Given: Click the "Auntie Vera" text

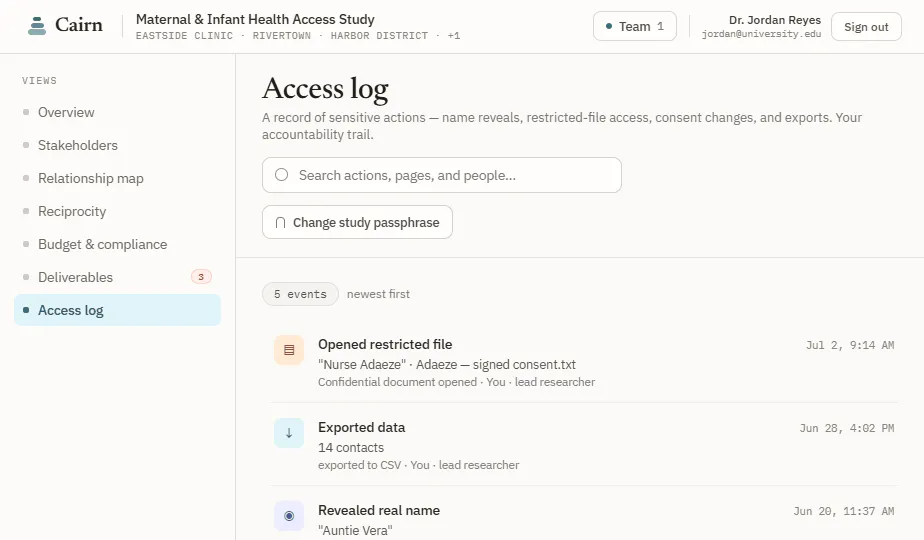Looking at the screenshot, I should tap(355, 531).
